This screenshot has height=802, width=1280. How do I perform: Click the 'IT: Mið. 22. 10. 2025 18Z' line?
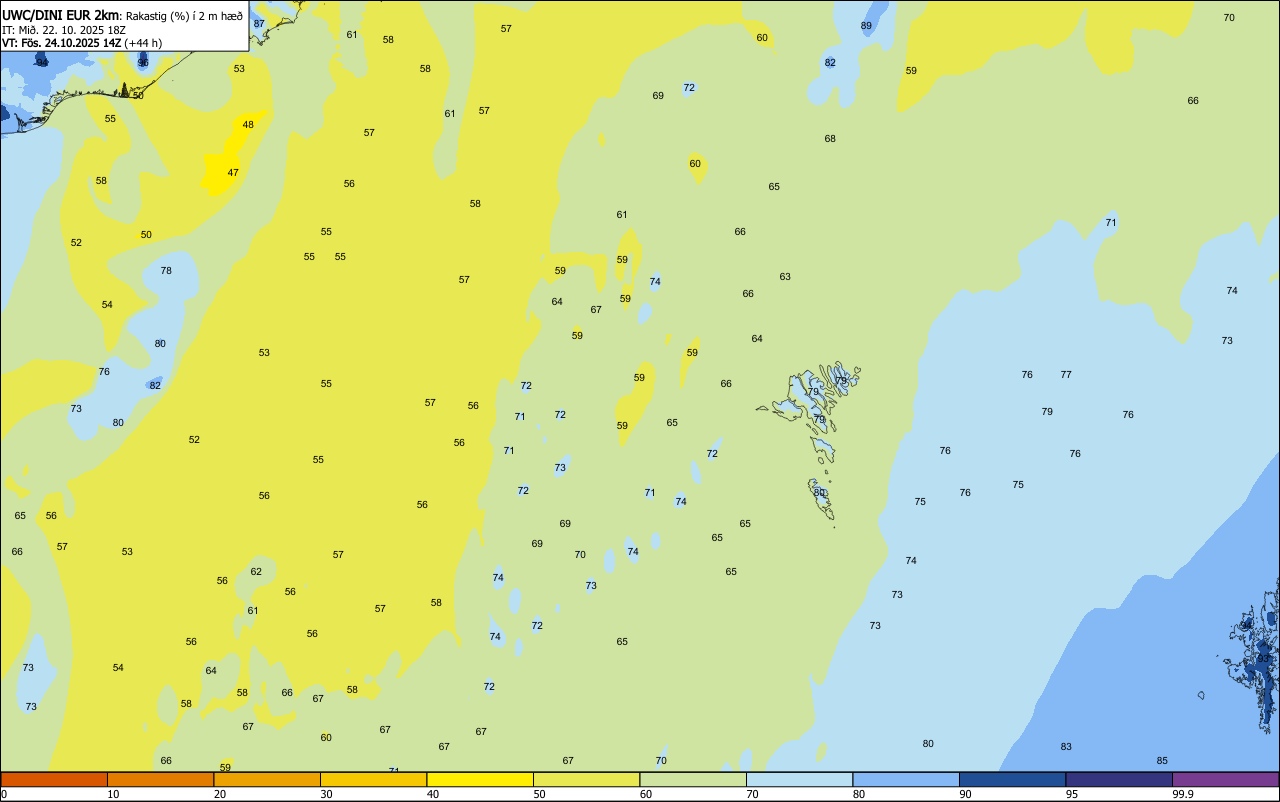pyautogui.click(x=63, y=29)
